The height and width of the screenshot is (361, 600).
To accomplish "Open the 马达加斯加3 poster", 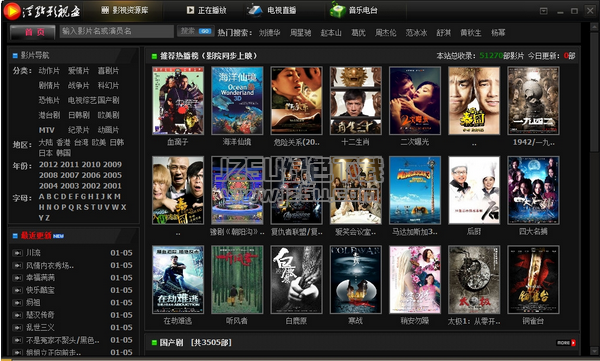I will 415,190.
